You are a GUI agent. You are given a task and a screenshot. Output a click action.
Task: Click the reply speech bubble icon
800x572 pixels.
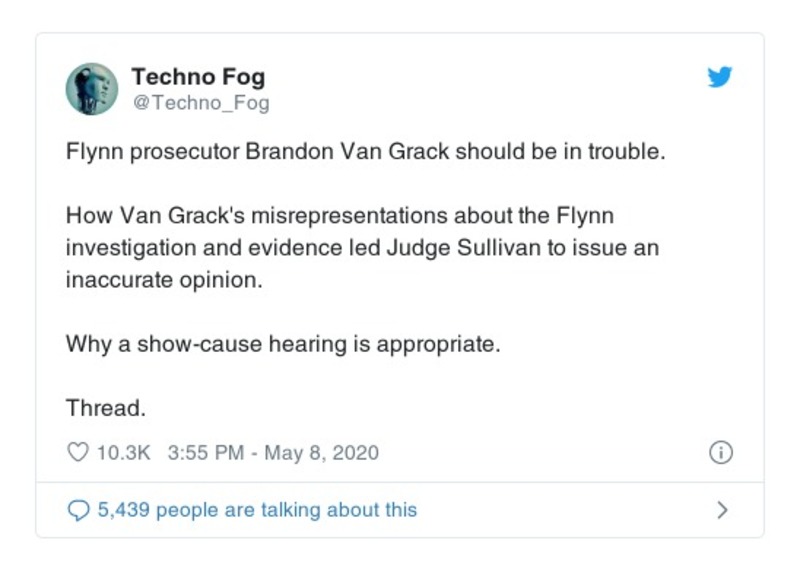click(x=77, y=510)
